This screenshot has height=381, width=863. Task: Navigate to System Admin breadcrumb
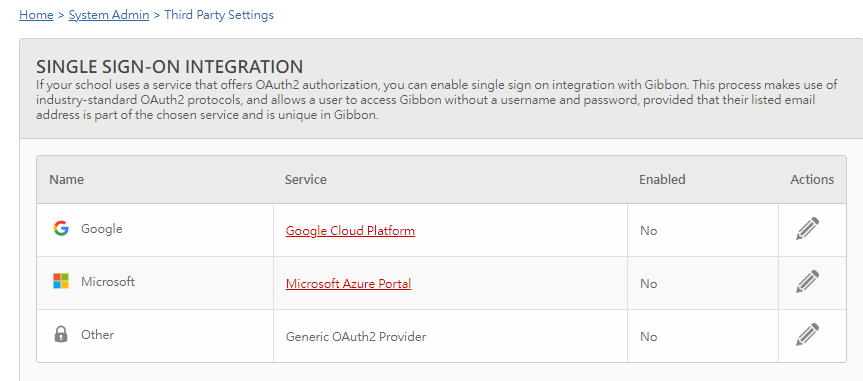109,15
